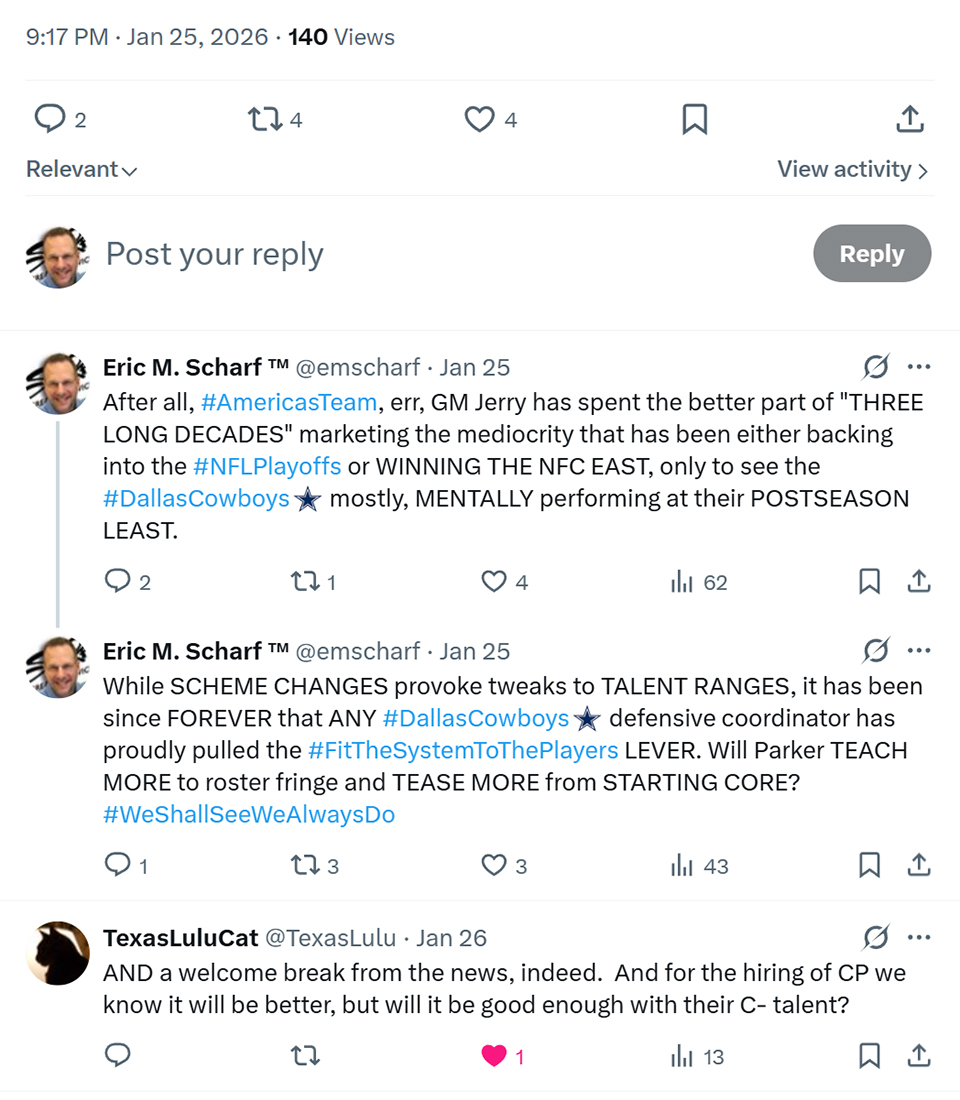Bookmark the main post at top
Viewport: 960px width, 1100px height.
click(694, 120)
